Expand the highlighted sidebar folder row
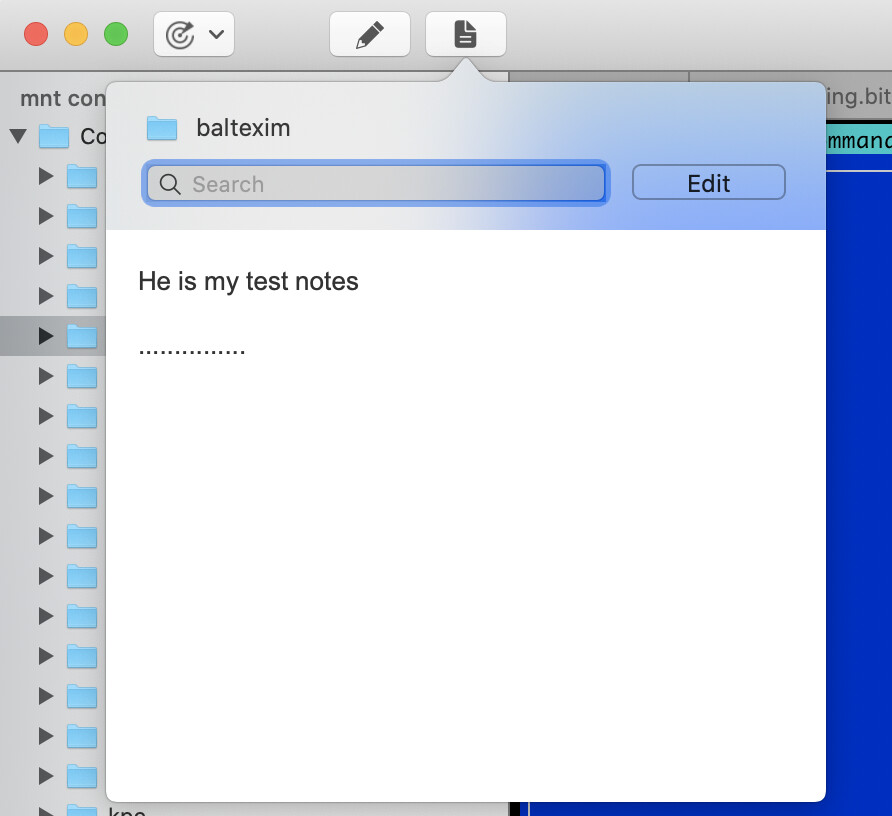Viewport: 892px width, 816px height. click(x=45, y=336)
